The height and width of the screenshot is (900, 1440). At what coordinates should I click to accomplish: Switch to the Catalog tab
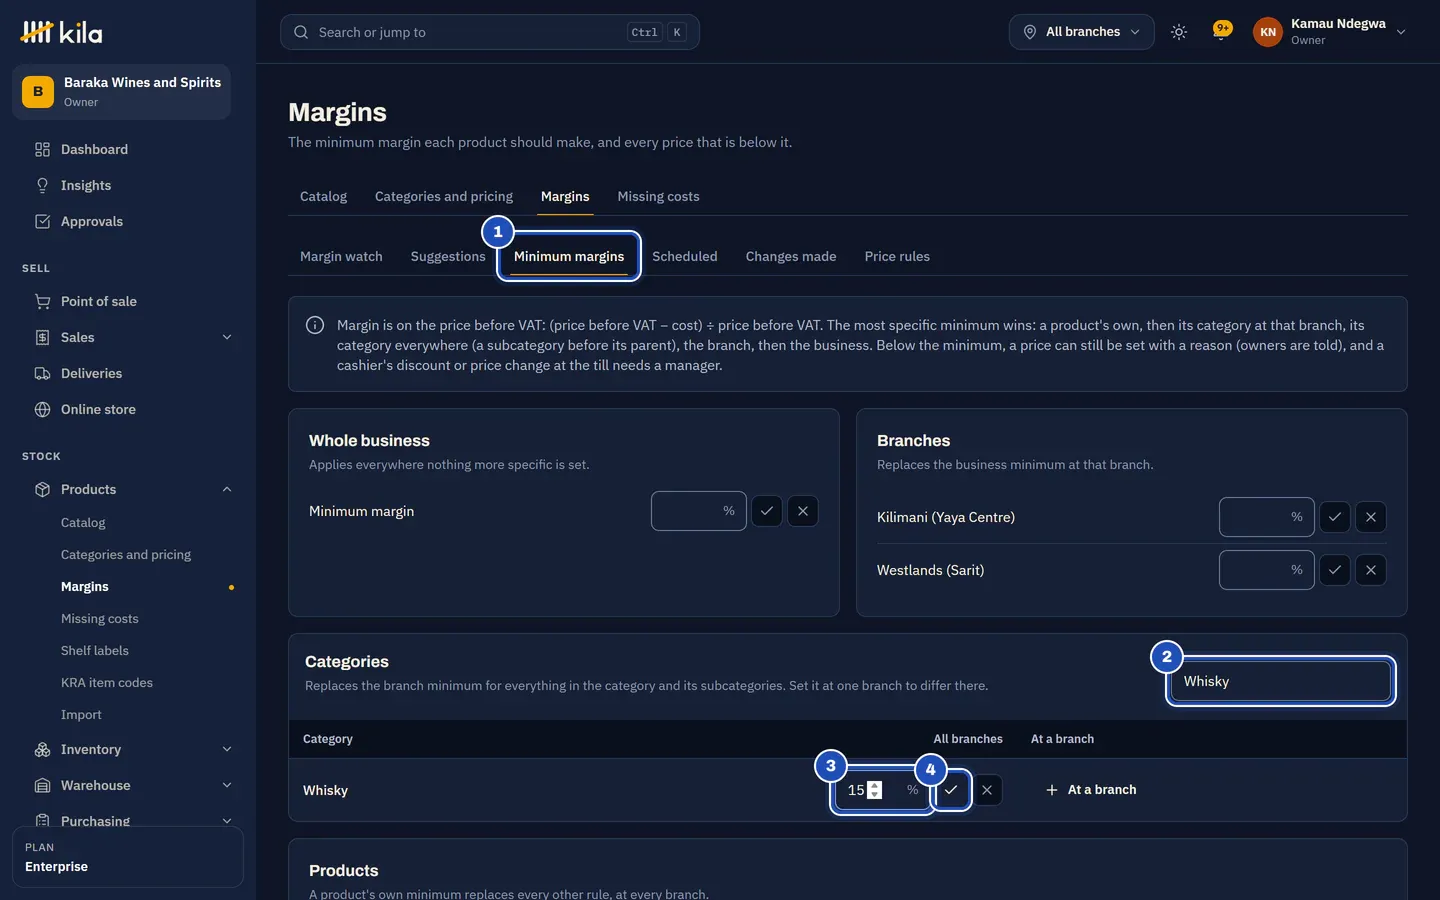(323, 196)
